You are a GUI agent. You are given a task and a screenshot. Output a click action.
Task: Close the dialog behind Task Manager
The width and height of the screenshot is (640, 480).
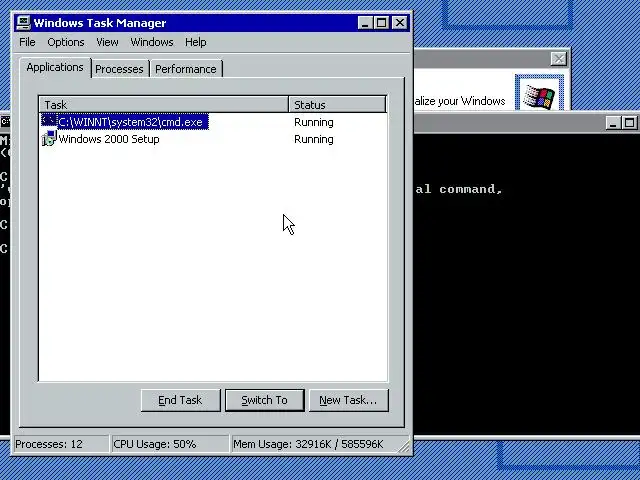(x=558, y=59)
